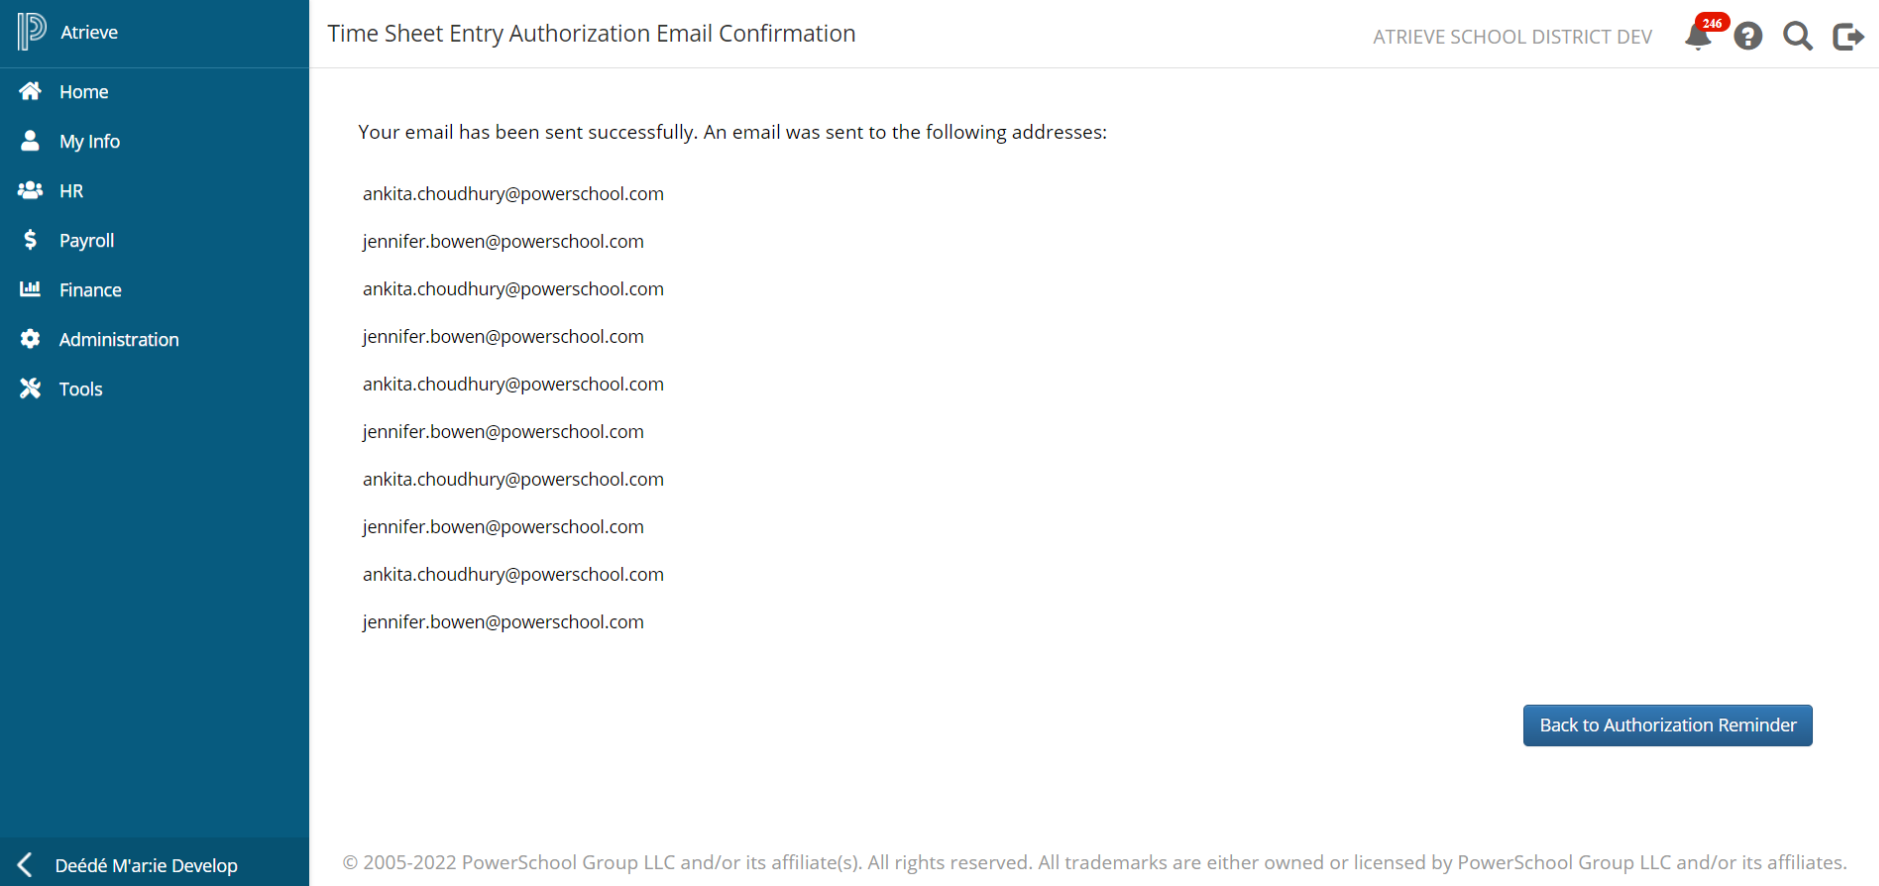This screenshot has height=886, width=1879.
Task: Open the notifications bell icon
Action: pos(1698,36)
